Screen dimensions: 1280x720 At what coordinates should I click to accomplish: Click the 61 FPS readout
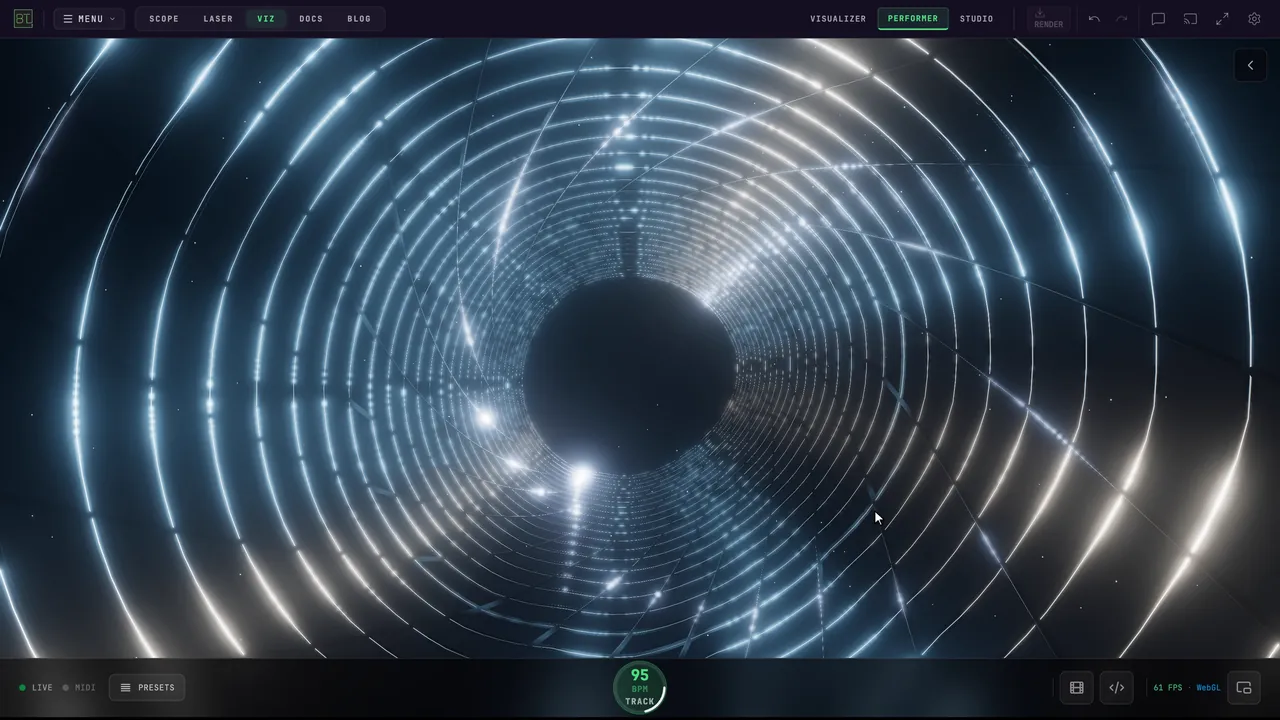tap(1168, 688)
